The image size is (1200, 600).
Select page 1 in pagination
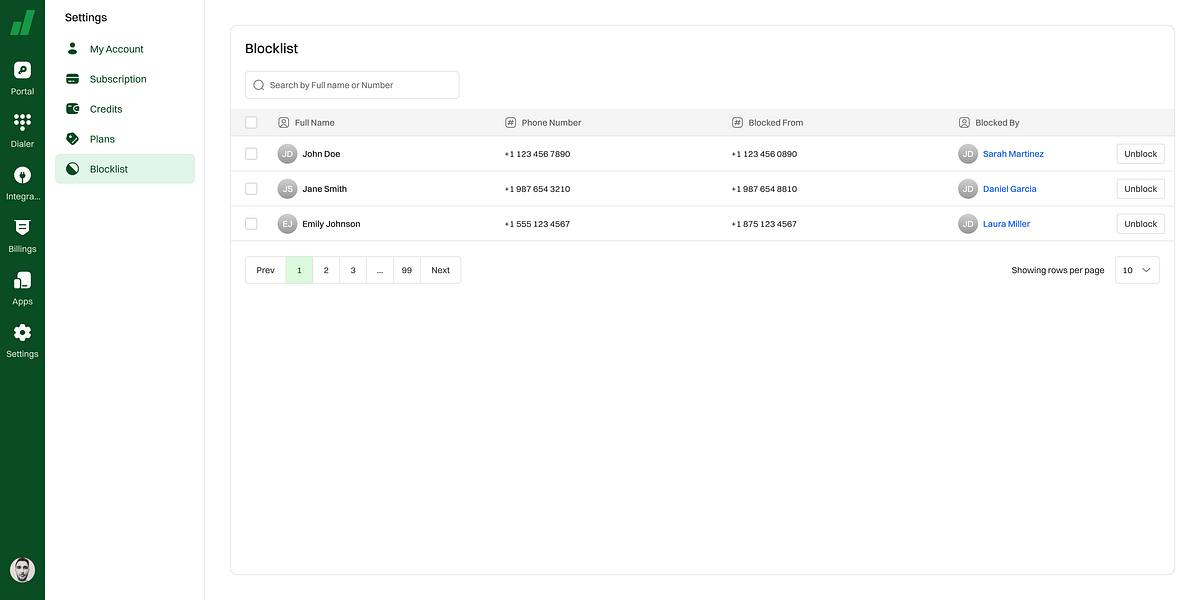click(299, 270)
